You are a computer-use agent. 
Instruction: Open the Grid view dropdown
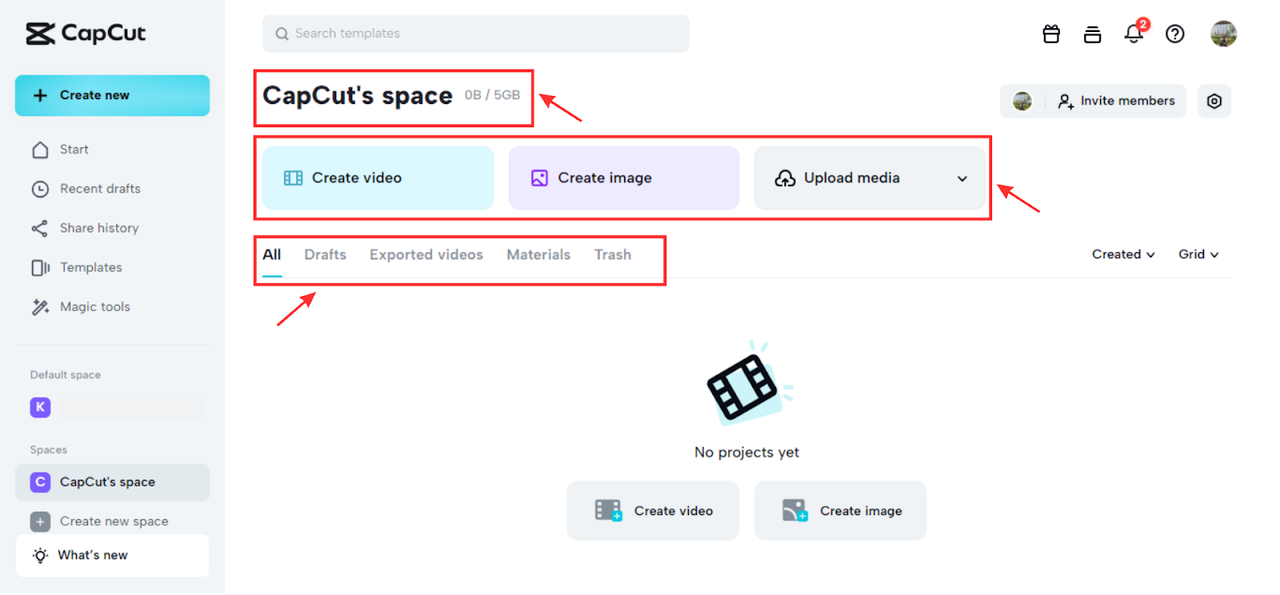click(x=1198, y=254)
